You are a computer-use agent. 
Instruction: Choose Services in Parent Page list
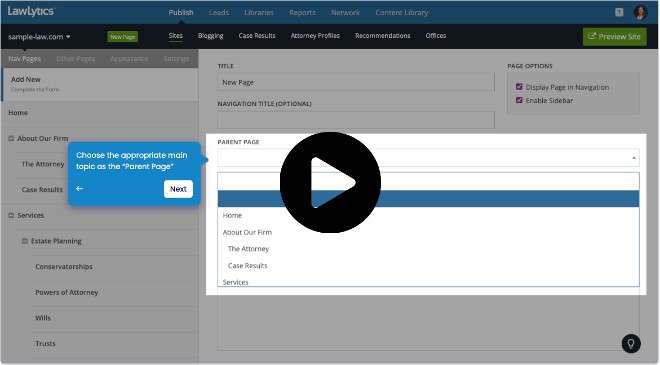[235, 282]
